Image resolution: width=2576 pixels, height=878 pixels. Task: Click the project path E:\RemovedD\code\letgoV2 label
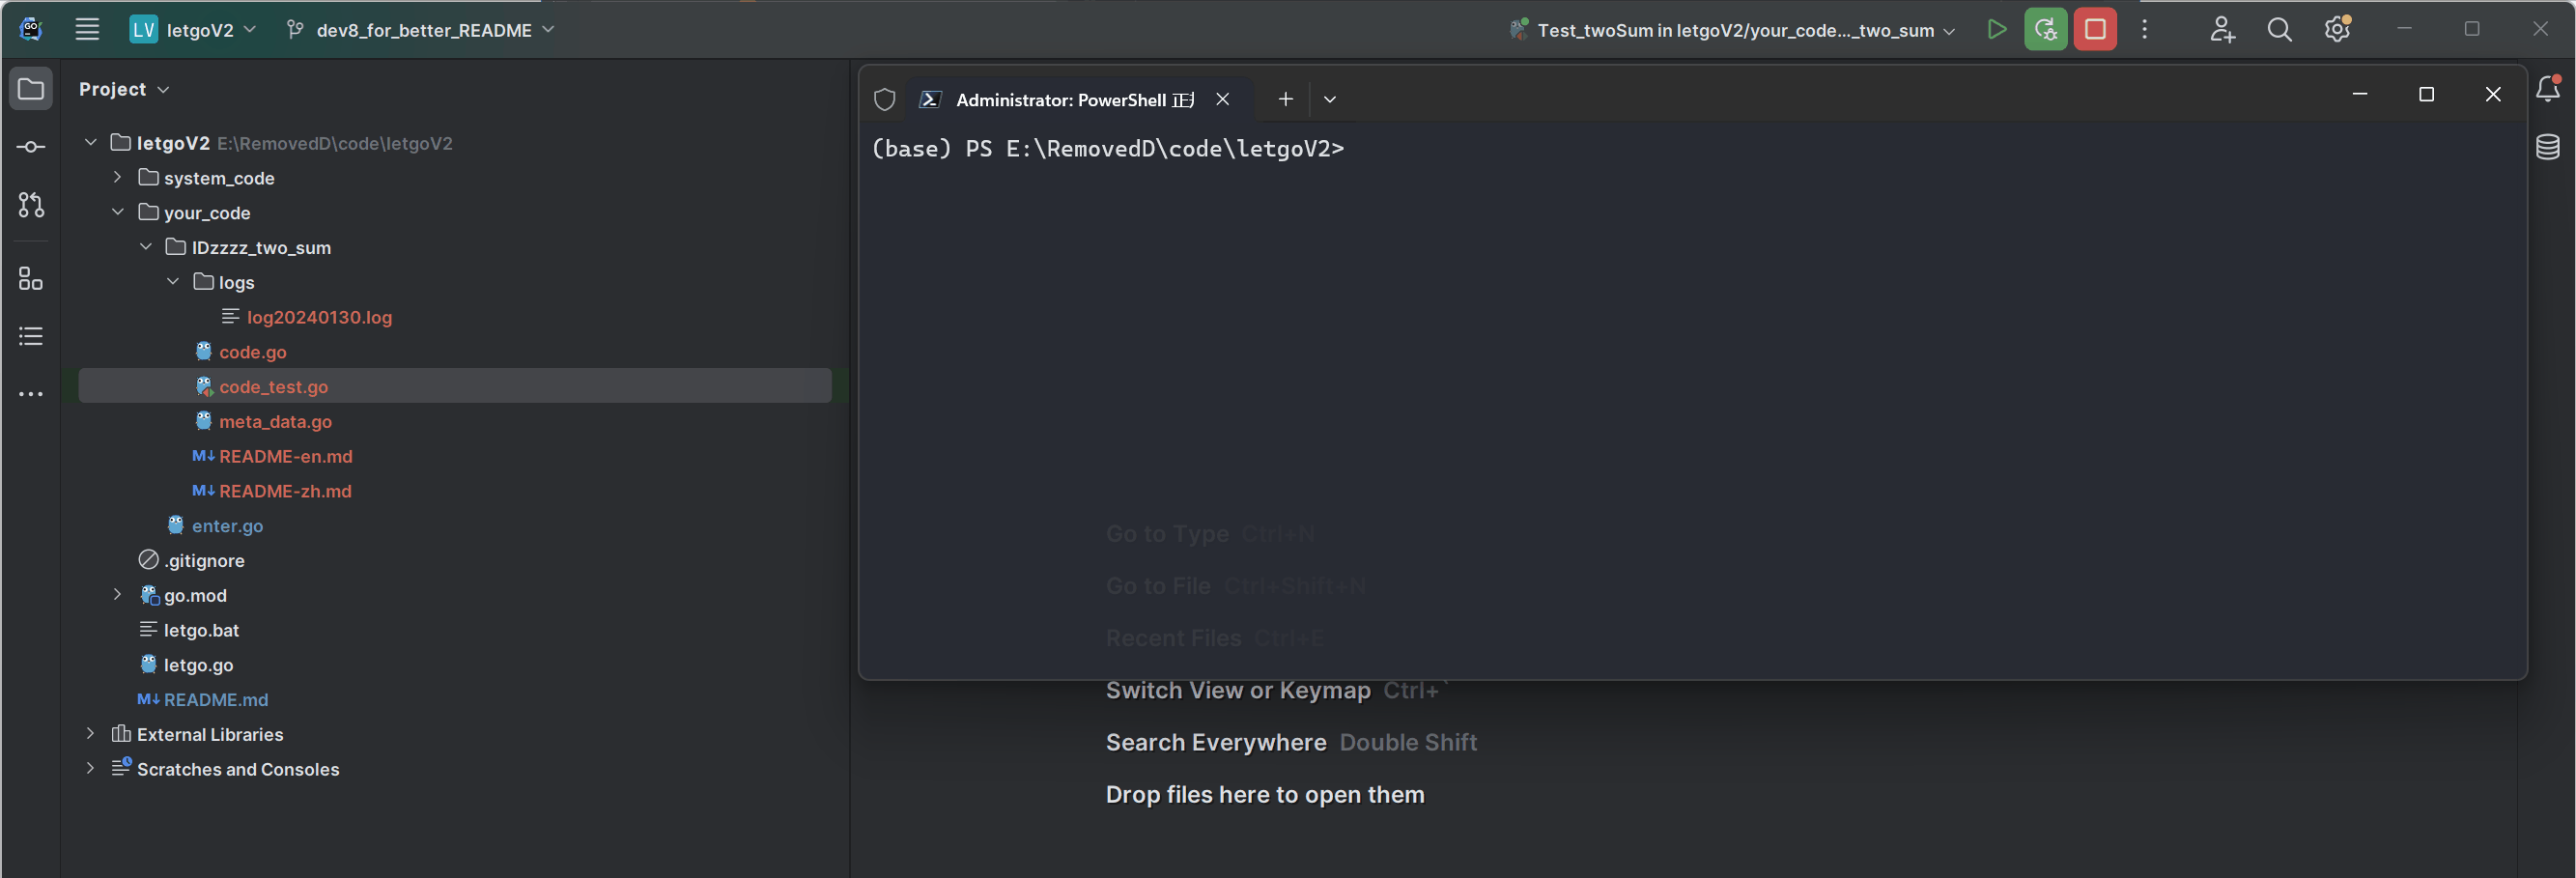[335, 143]
